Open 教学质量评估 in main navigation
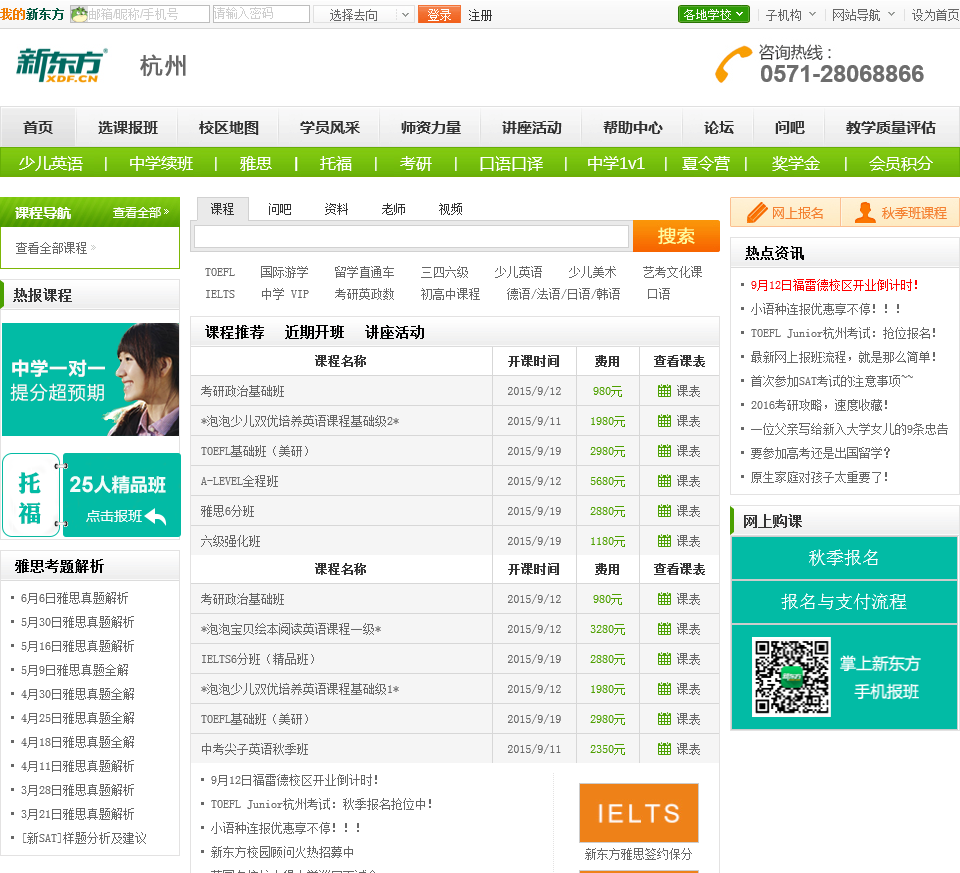 pyautogui.click(x=891, y=127)
